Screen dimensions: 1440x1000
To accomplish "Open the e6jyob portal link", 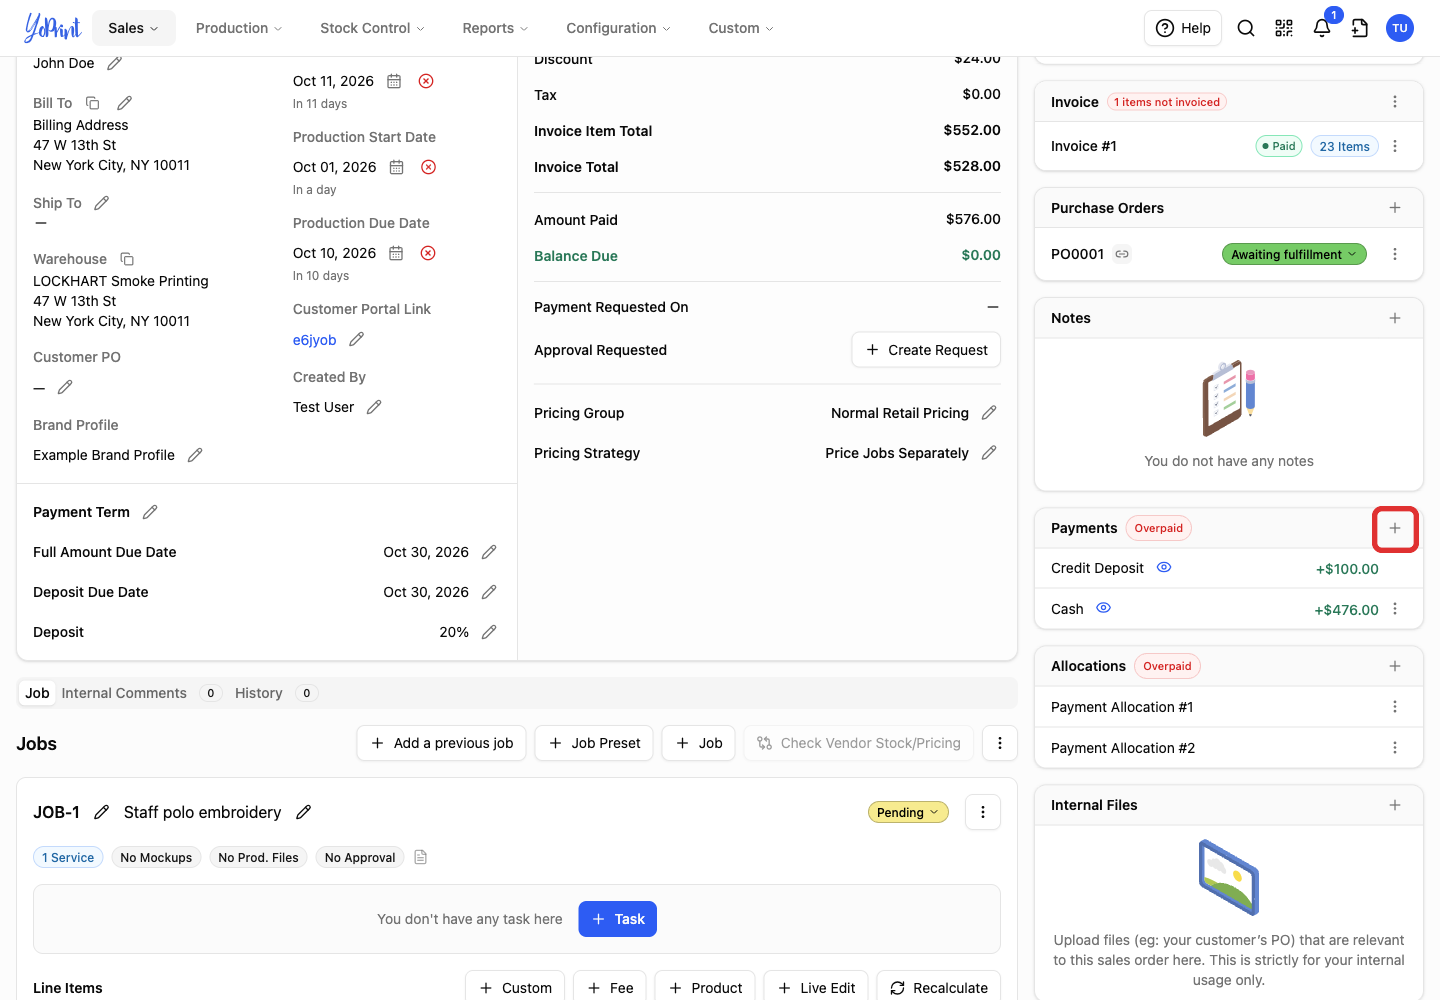I will [x=314, y=340].
